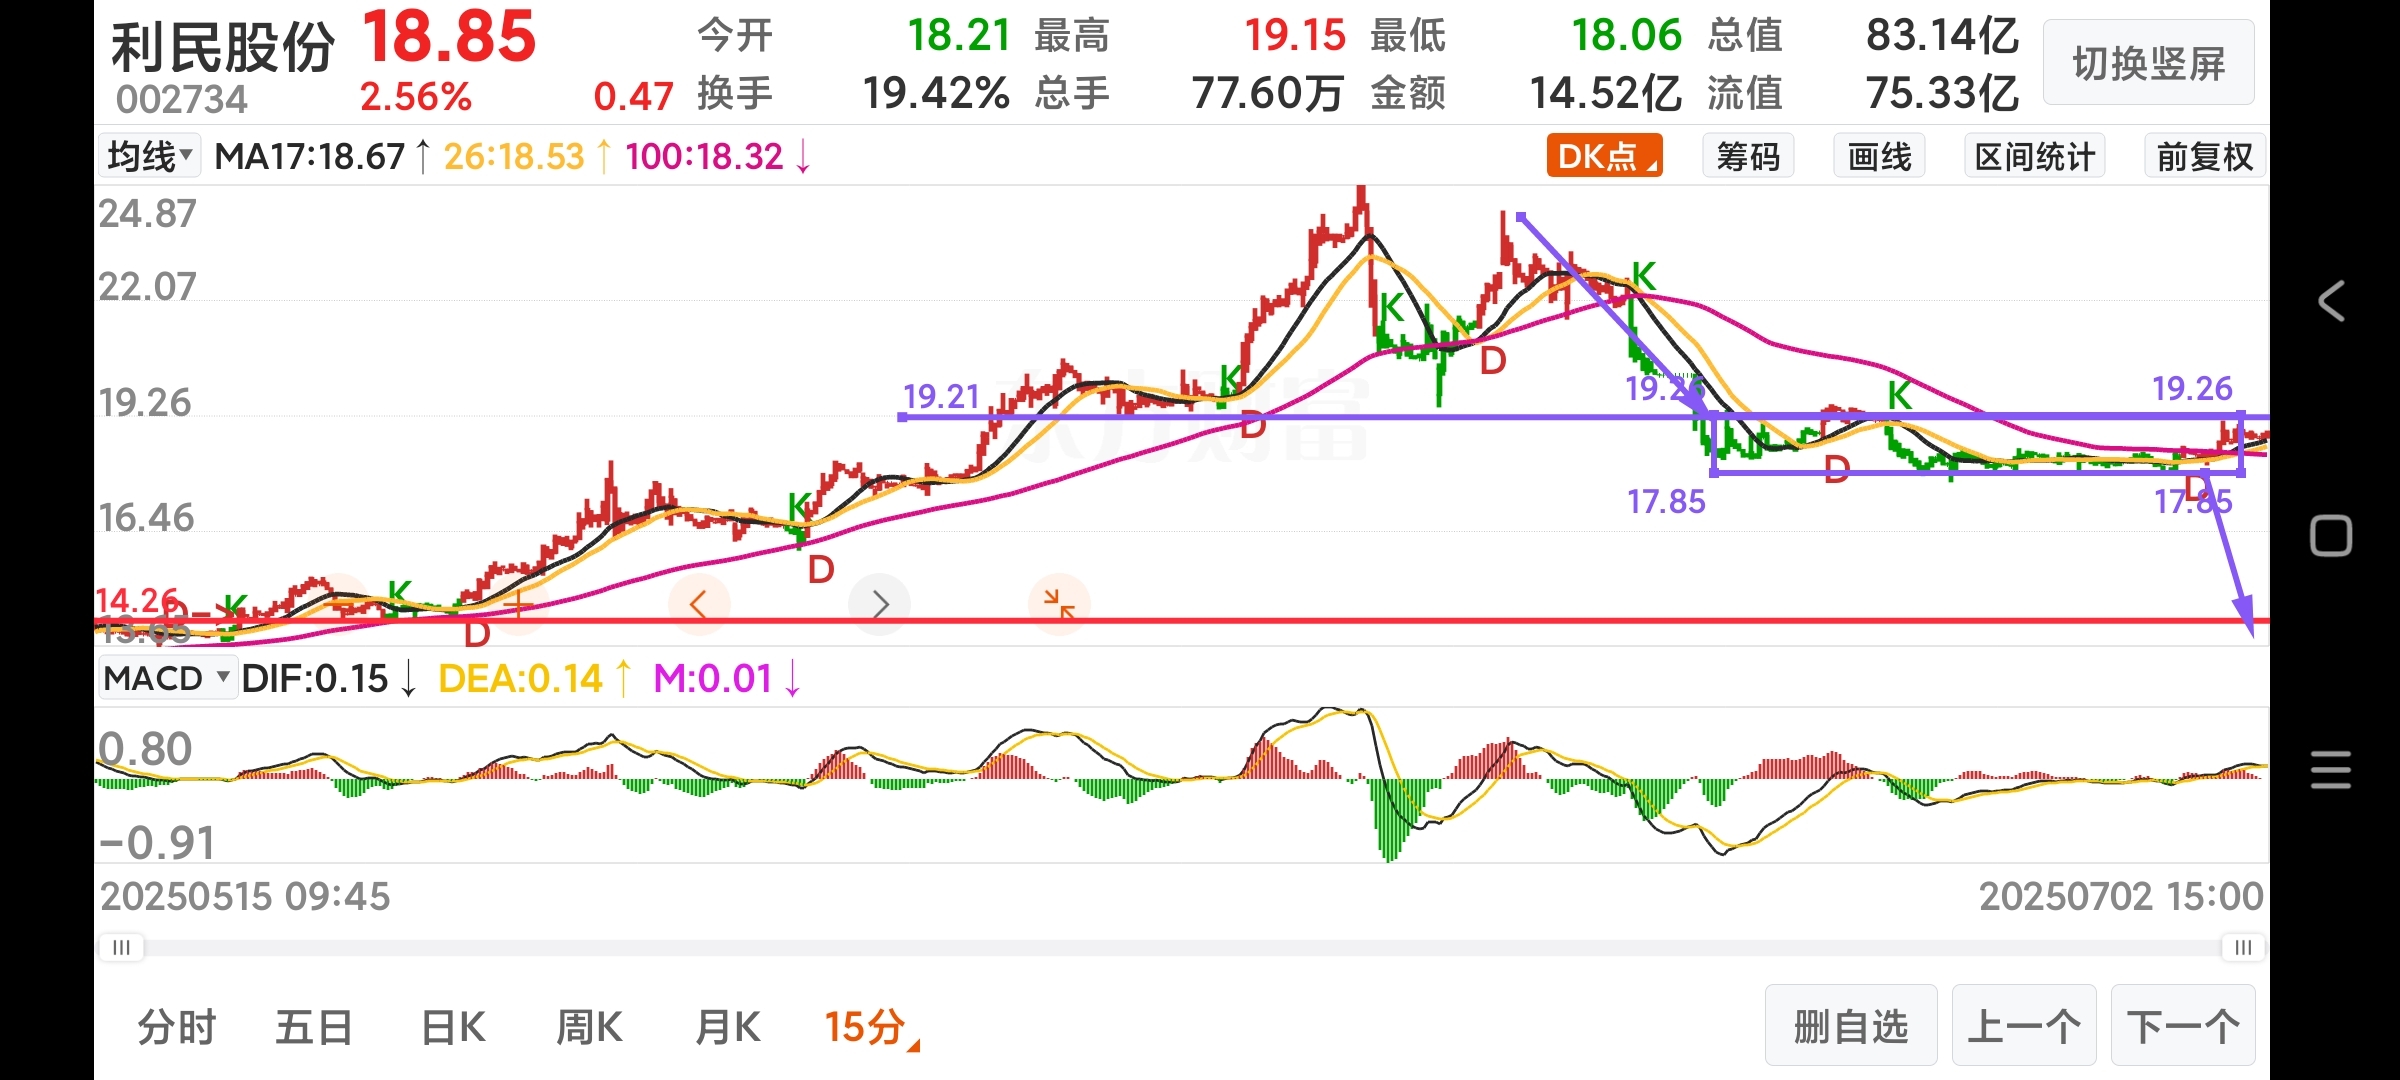Open the Android recent apps menu icon

point(2331,770)
